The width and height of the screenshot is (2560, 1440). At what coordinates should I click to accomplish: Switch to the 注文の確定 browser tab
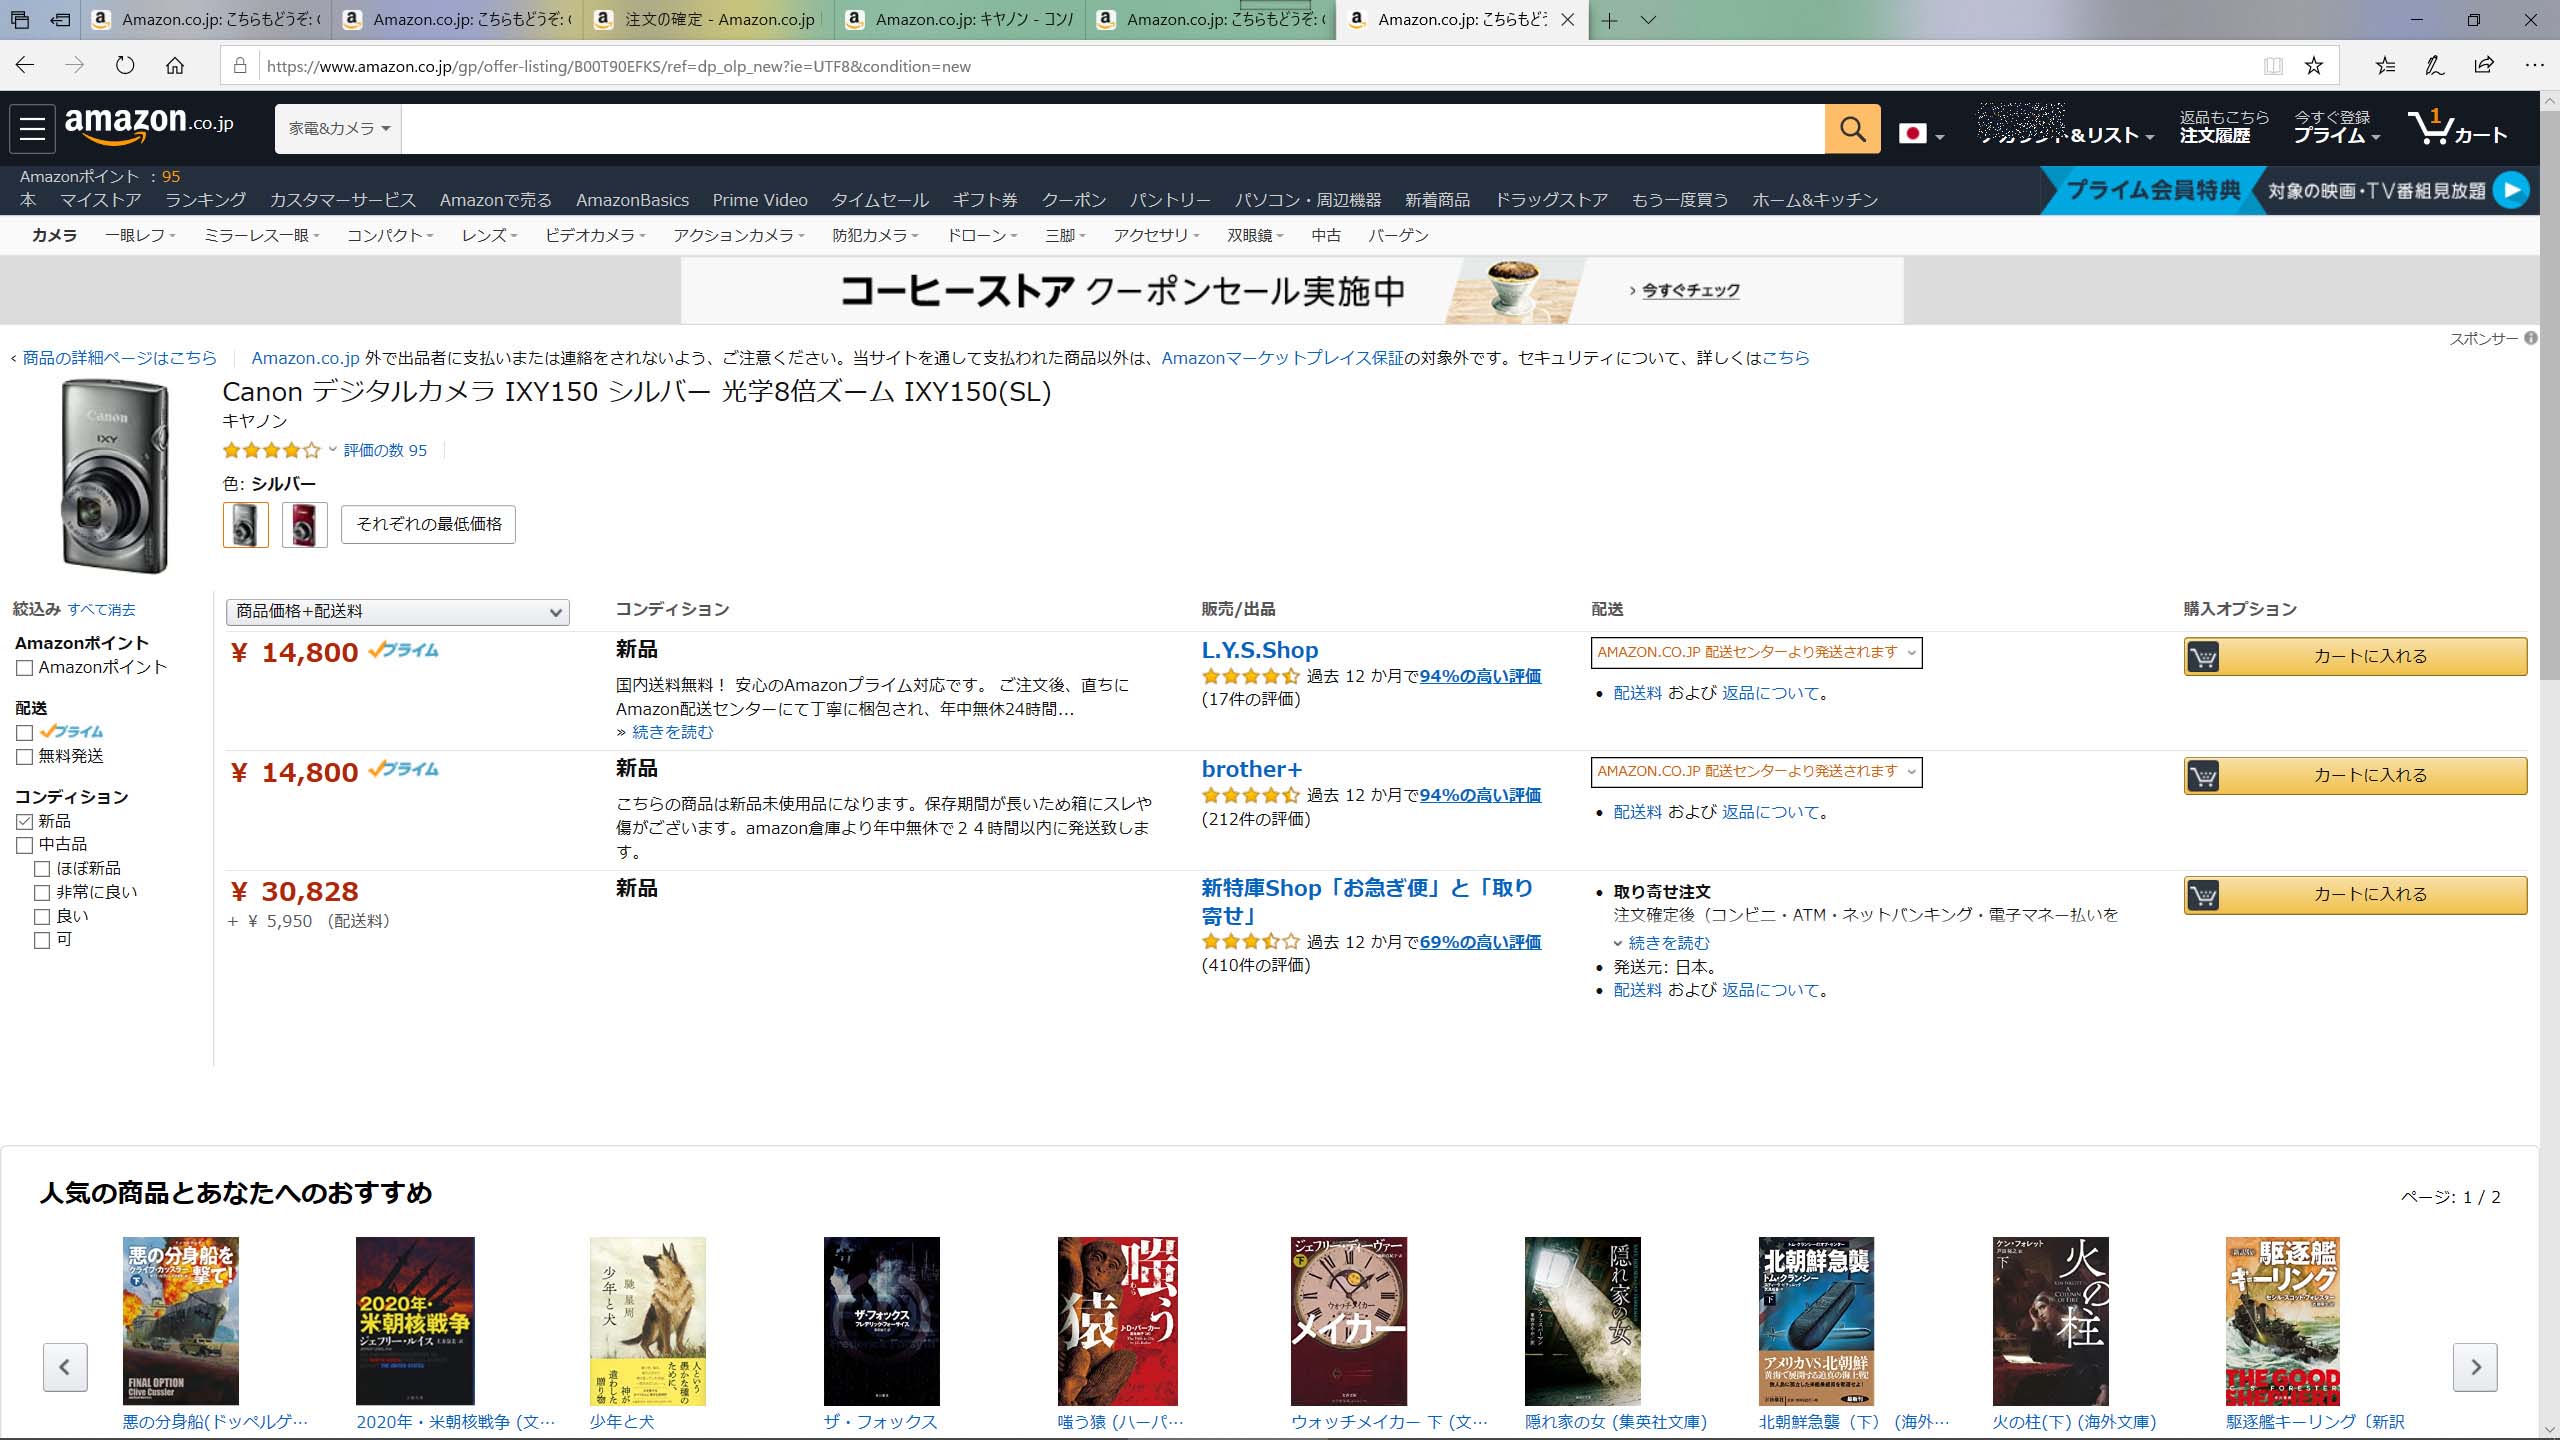(708, 20)
